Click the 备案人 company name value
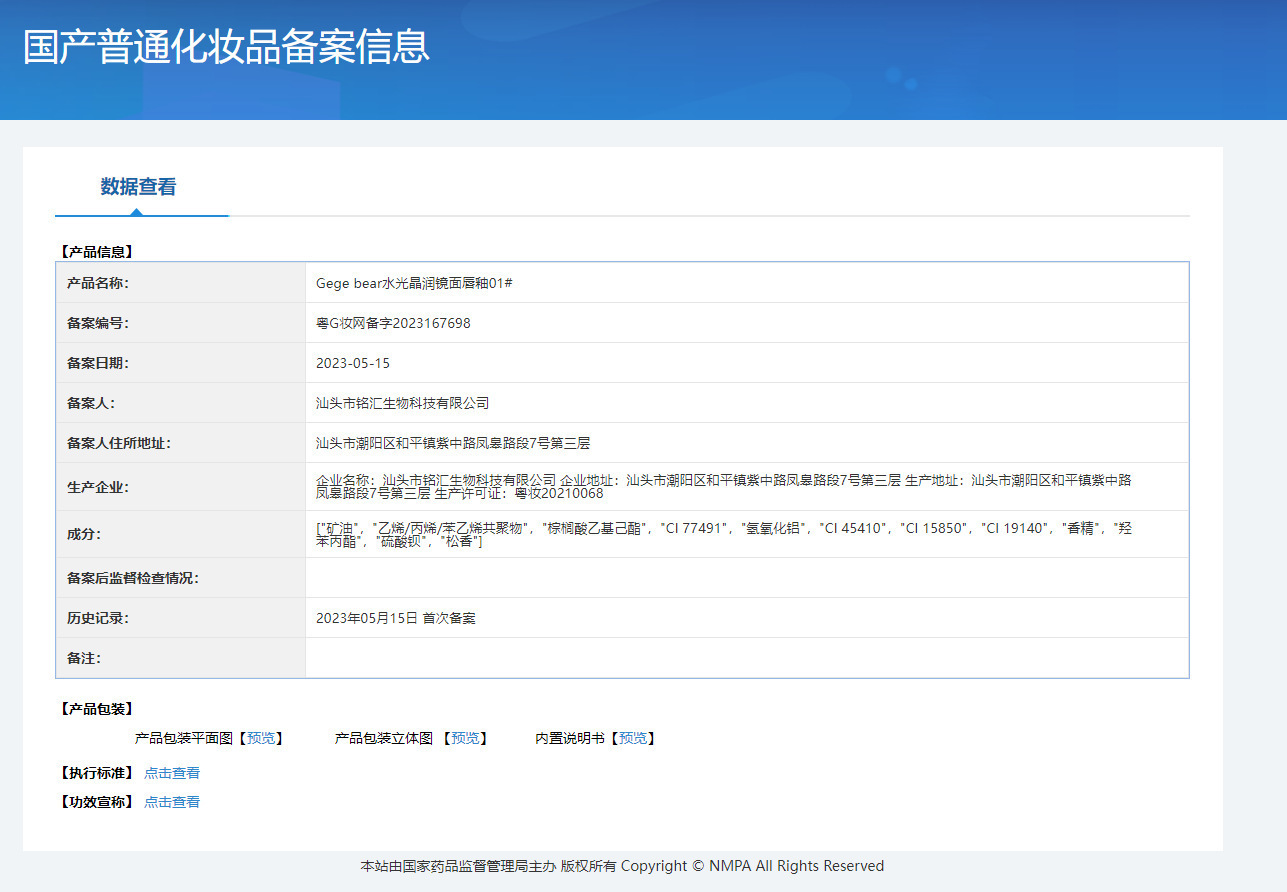Screen dimensions: 1287x892 [x=402, y=403]
